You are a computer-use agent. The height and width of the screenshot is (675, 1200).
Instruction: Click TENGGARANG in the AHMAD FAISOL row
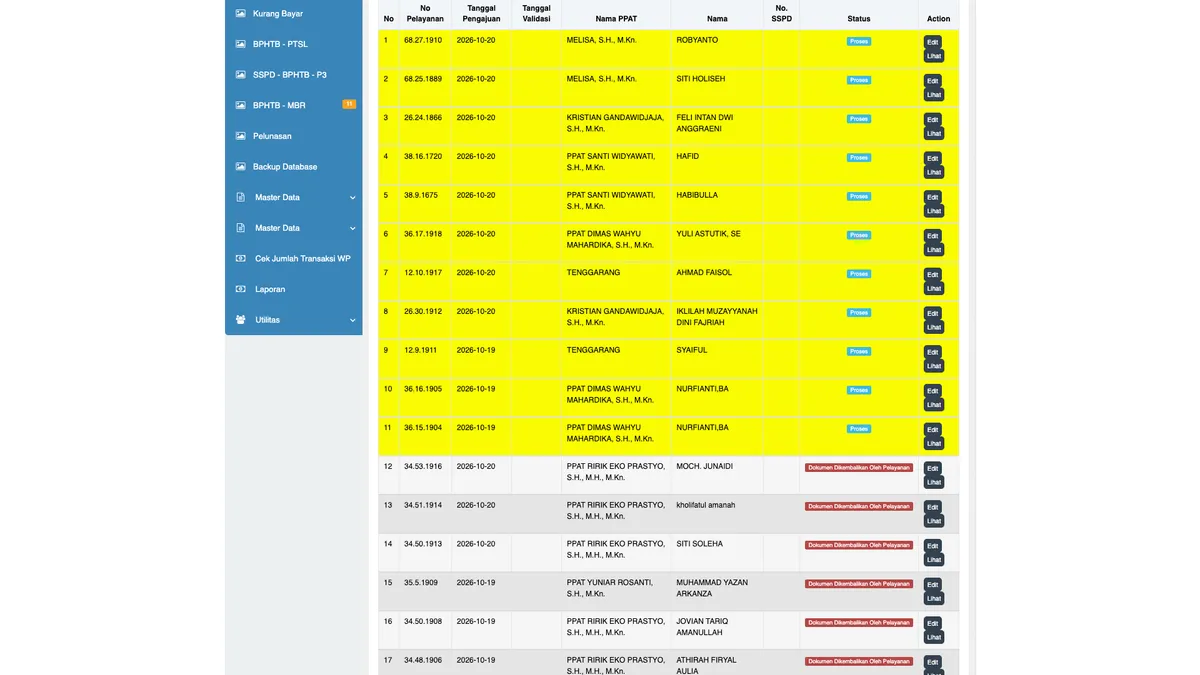(x=593, y=272)
